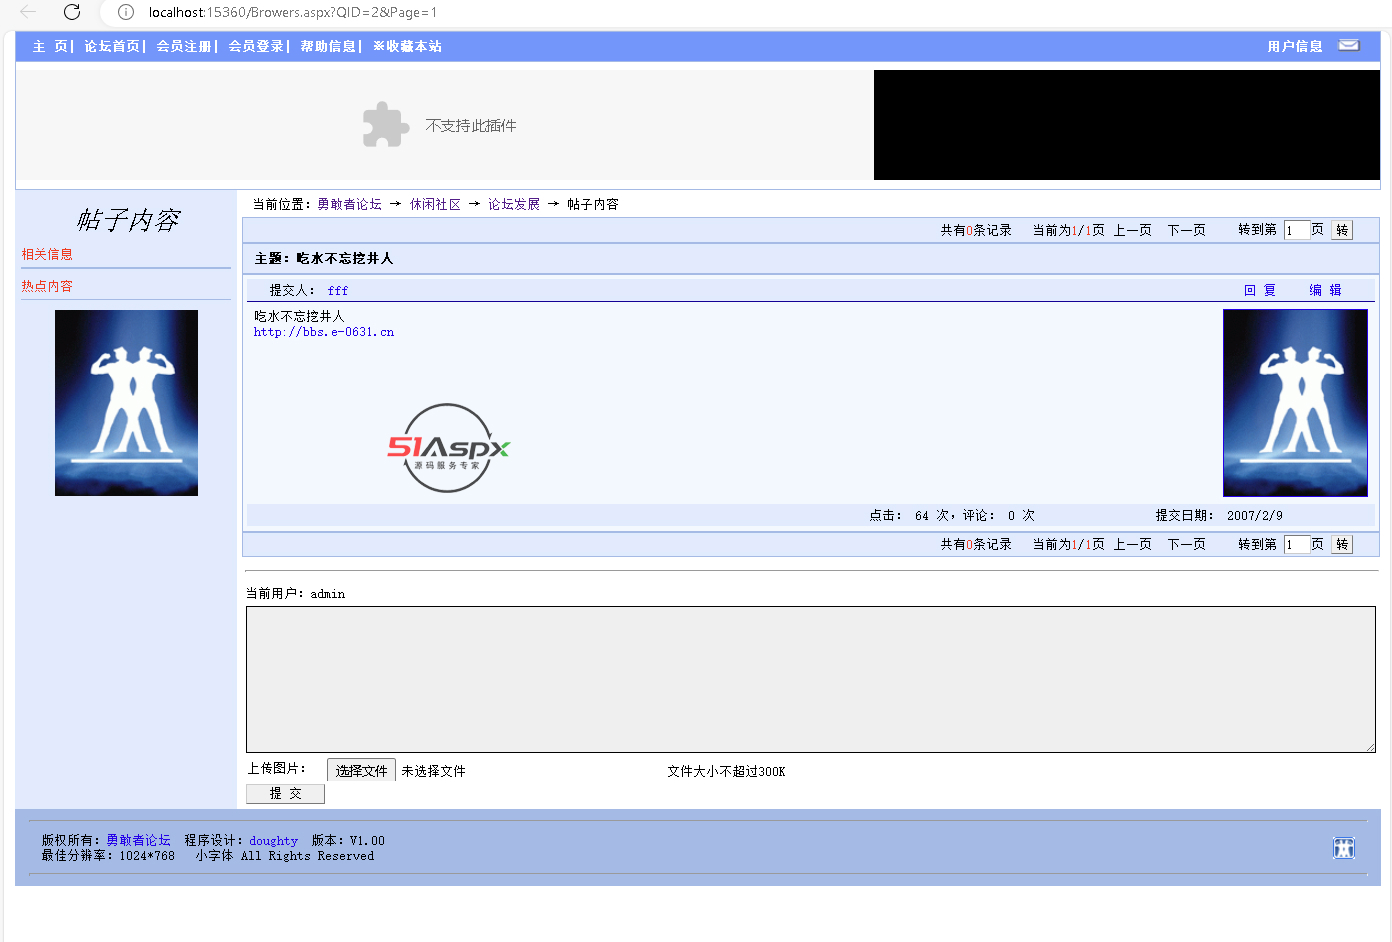
Task: Click 上一页 in the pager below the post
Action: tap(1133, 544)
